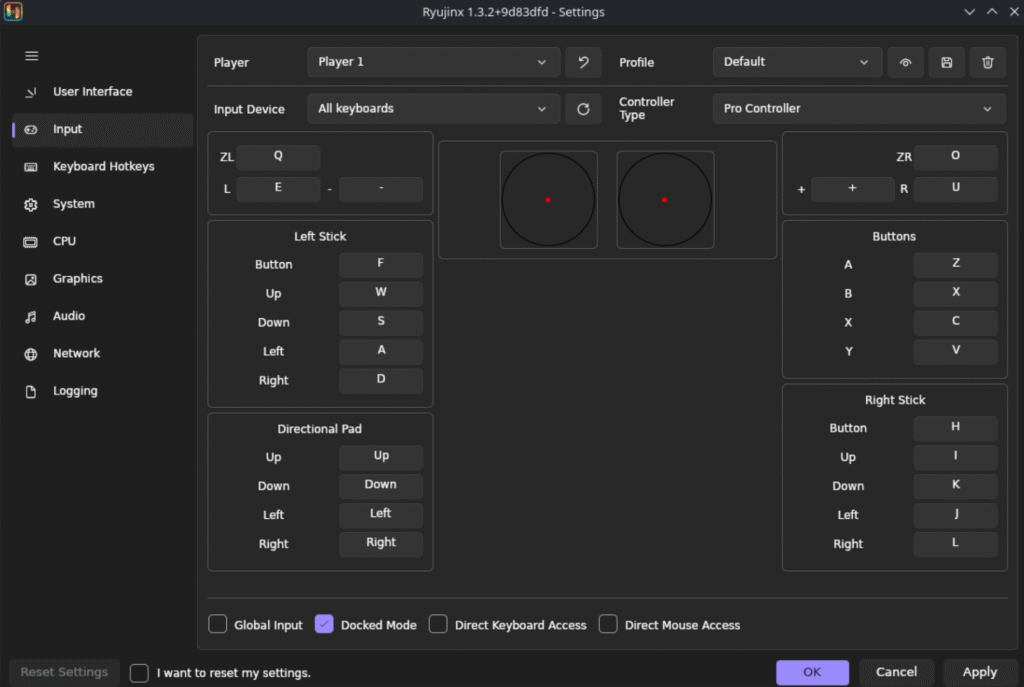The width and height of the screenshot is (1024, 687).
Task: Rebind Directional Pad Down mapping
Action: (x=381, y=486)
